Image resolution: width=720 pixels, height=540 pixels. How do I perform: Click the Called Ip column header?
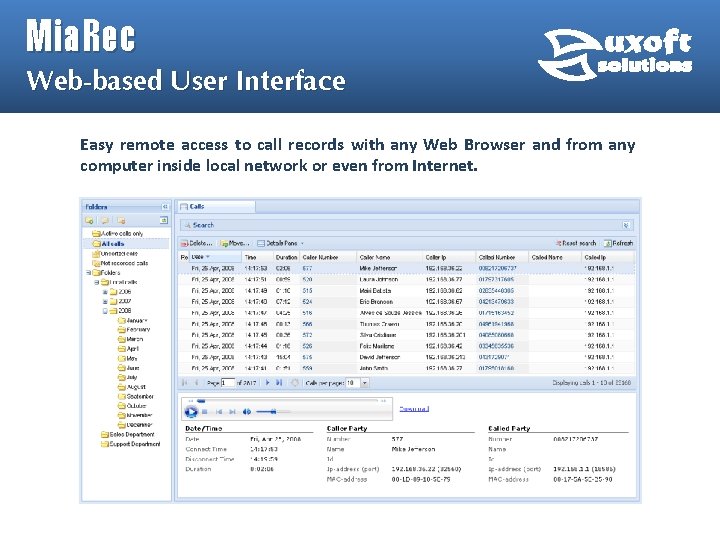pyautogui.click(x=608, y=257)
